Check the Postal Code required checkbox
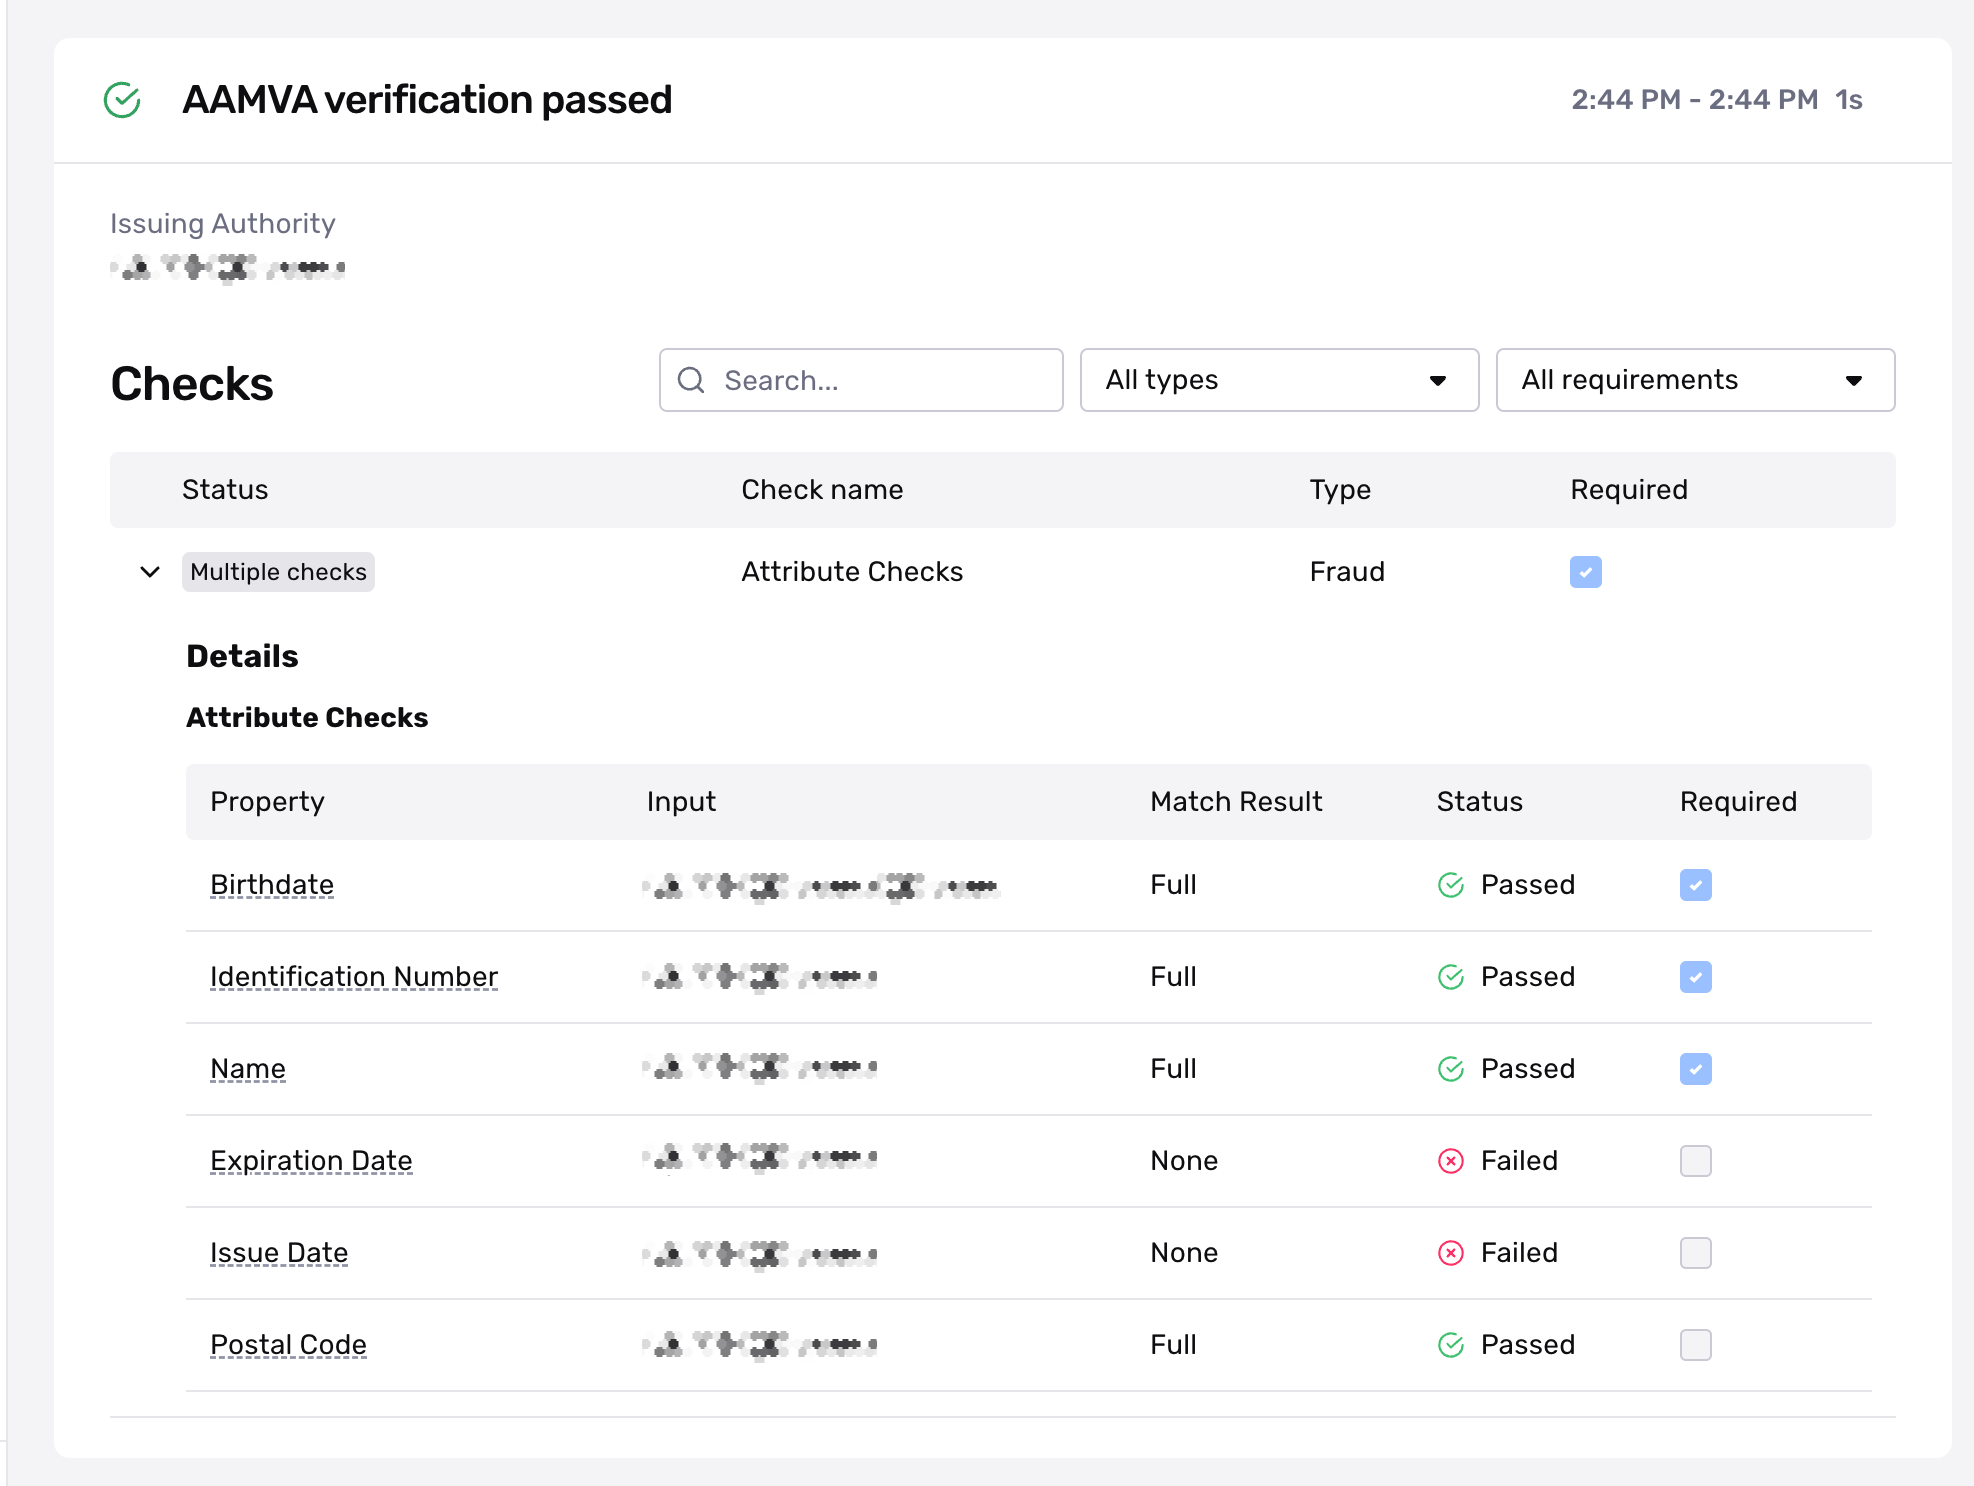This screenshot has width=1974, height=1486. tap(1695, 1345)
